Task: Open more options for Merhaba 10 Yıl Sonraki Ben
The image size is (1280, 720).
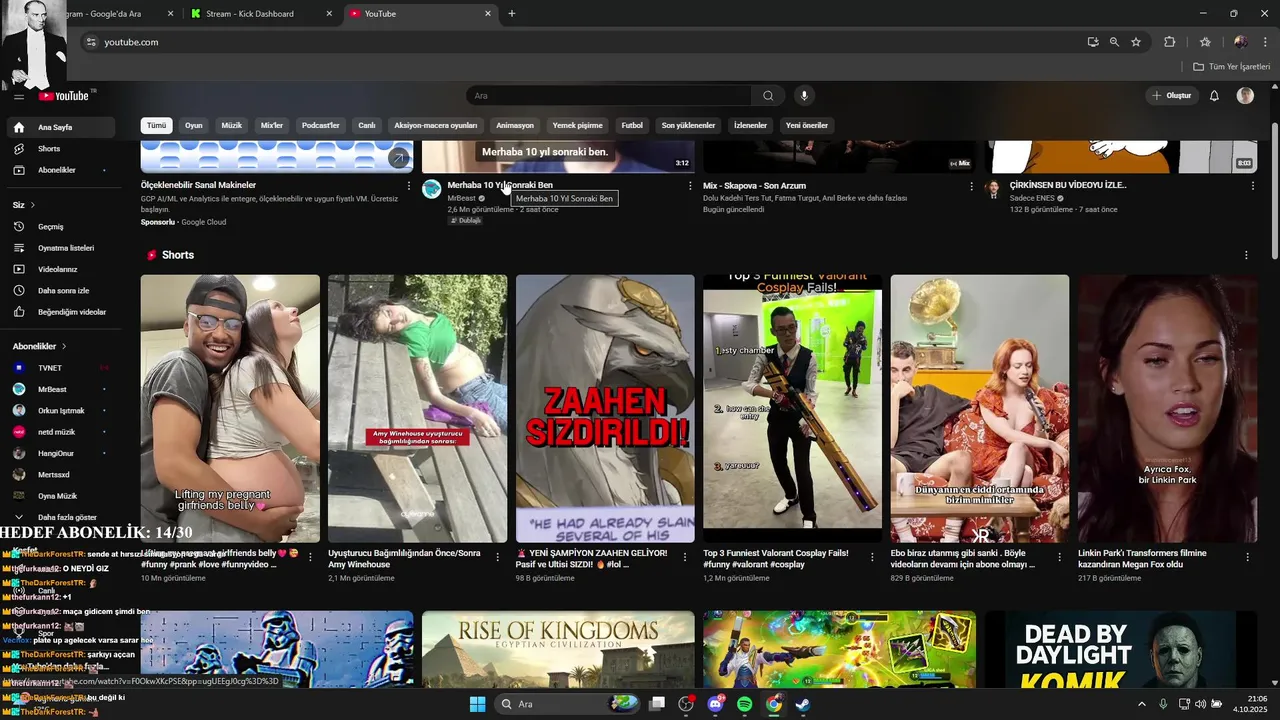Action: (x=690, y=186)
